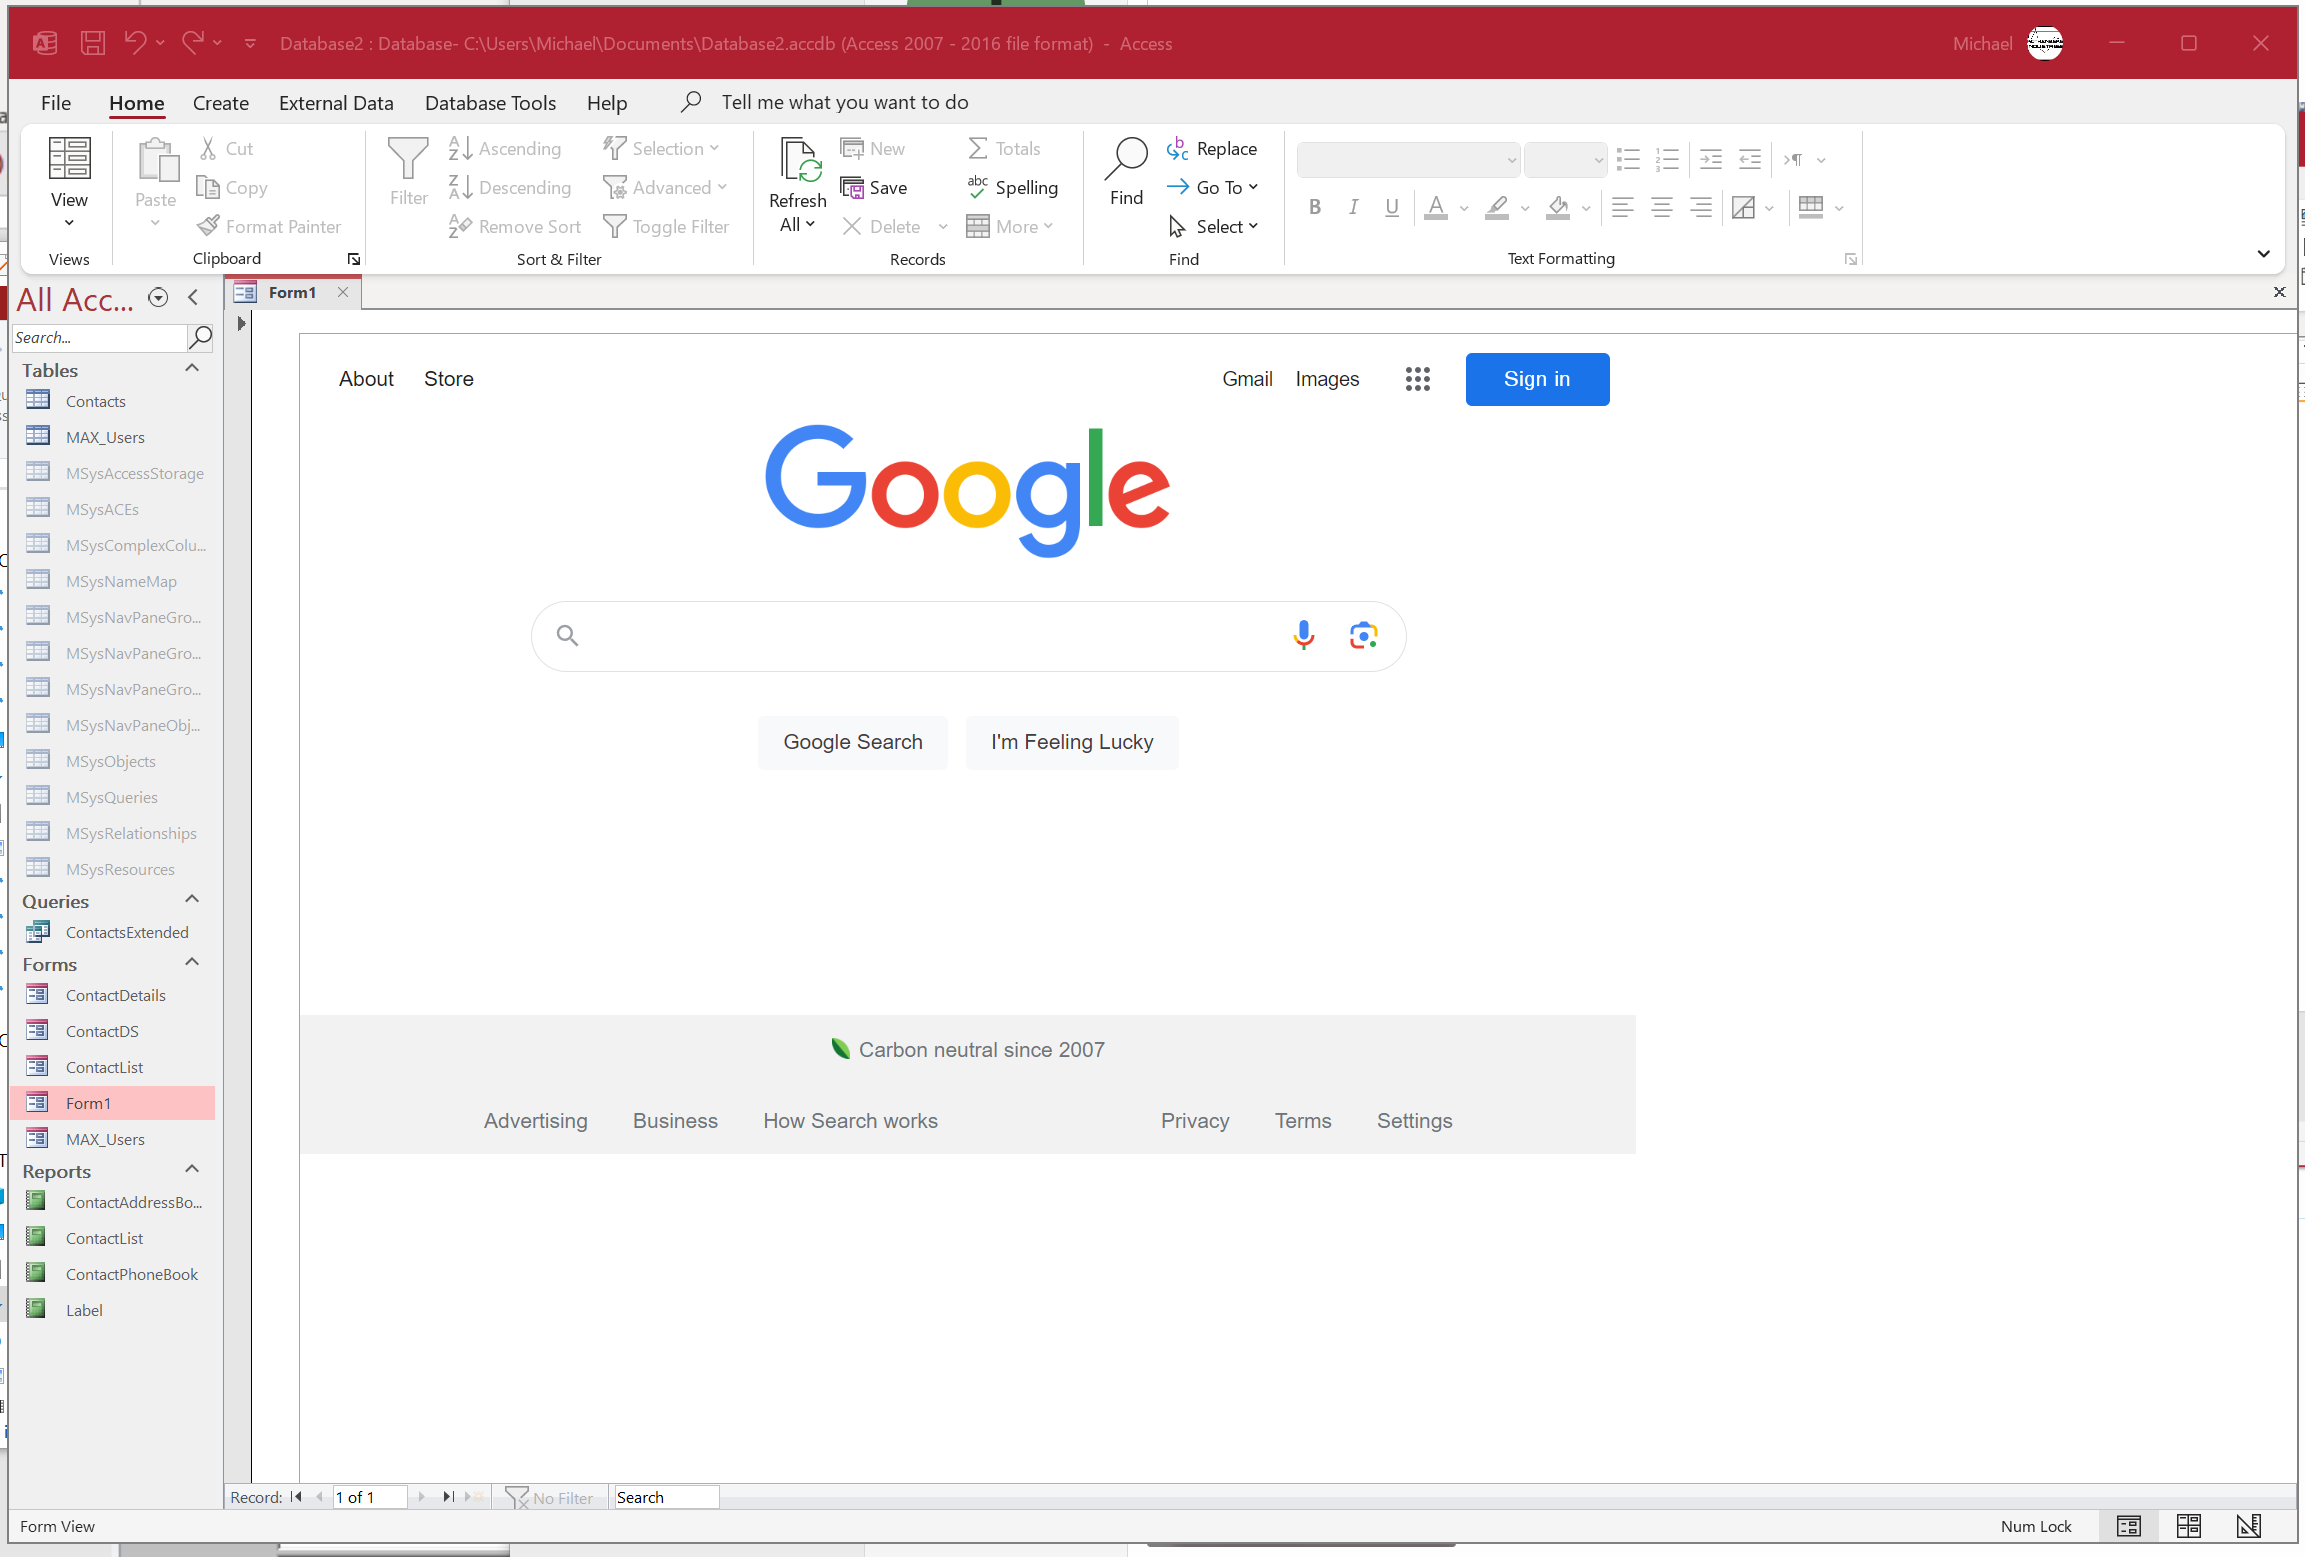Image resolution: width=2305 pixels, height=1557 pixels.
Task: Click the Find magnifier icon in ribbon
Action: pos(1126,160)
